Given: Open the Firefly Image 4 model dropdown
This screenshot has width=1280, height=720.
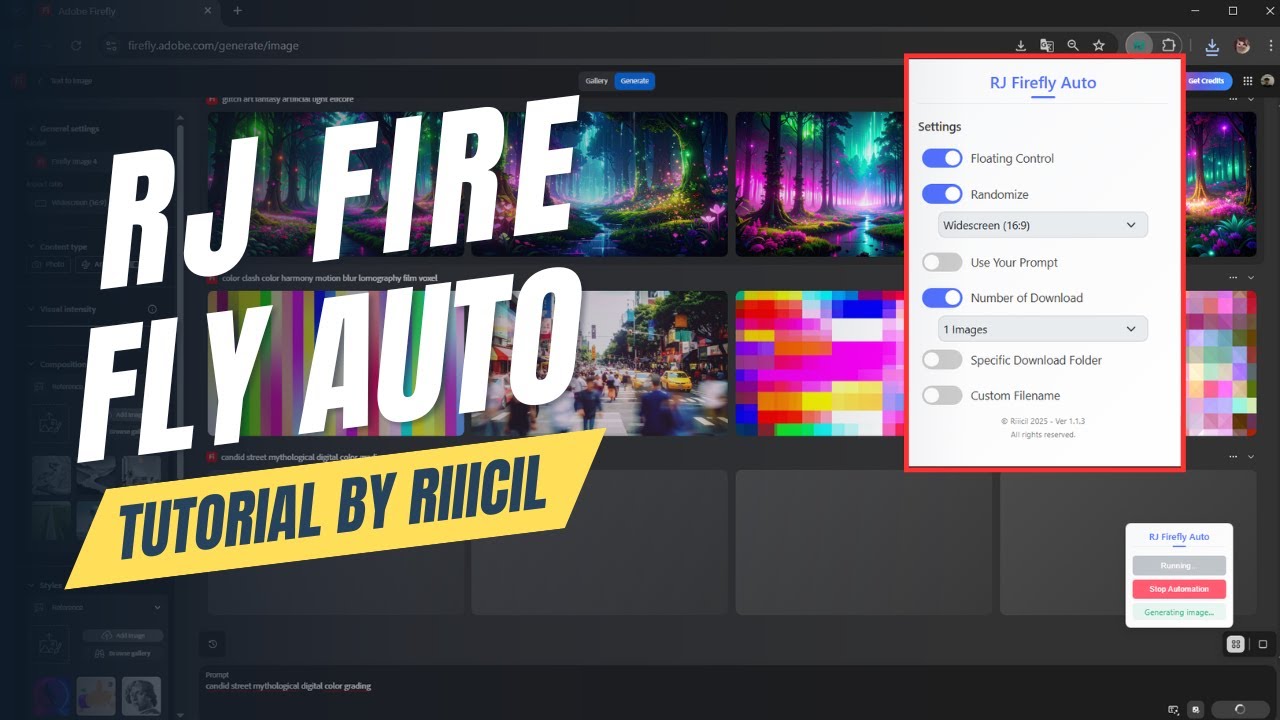Looking at the screenshot, I should [96, 160].
